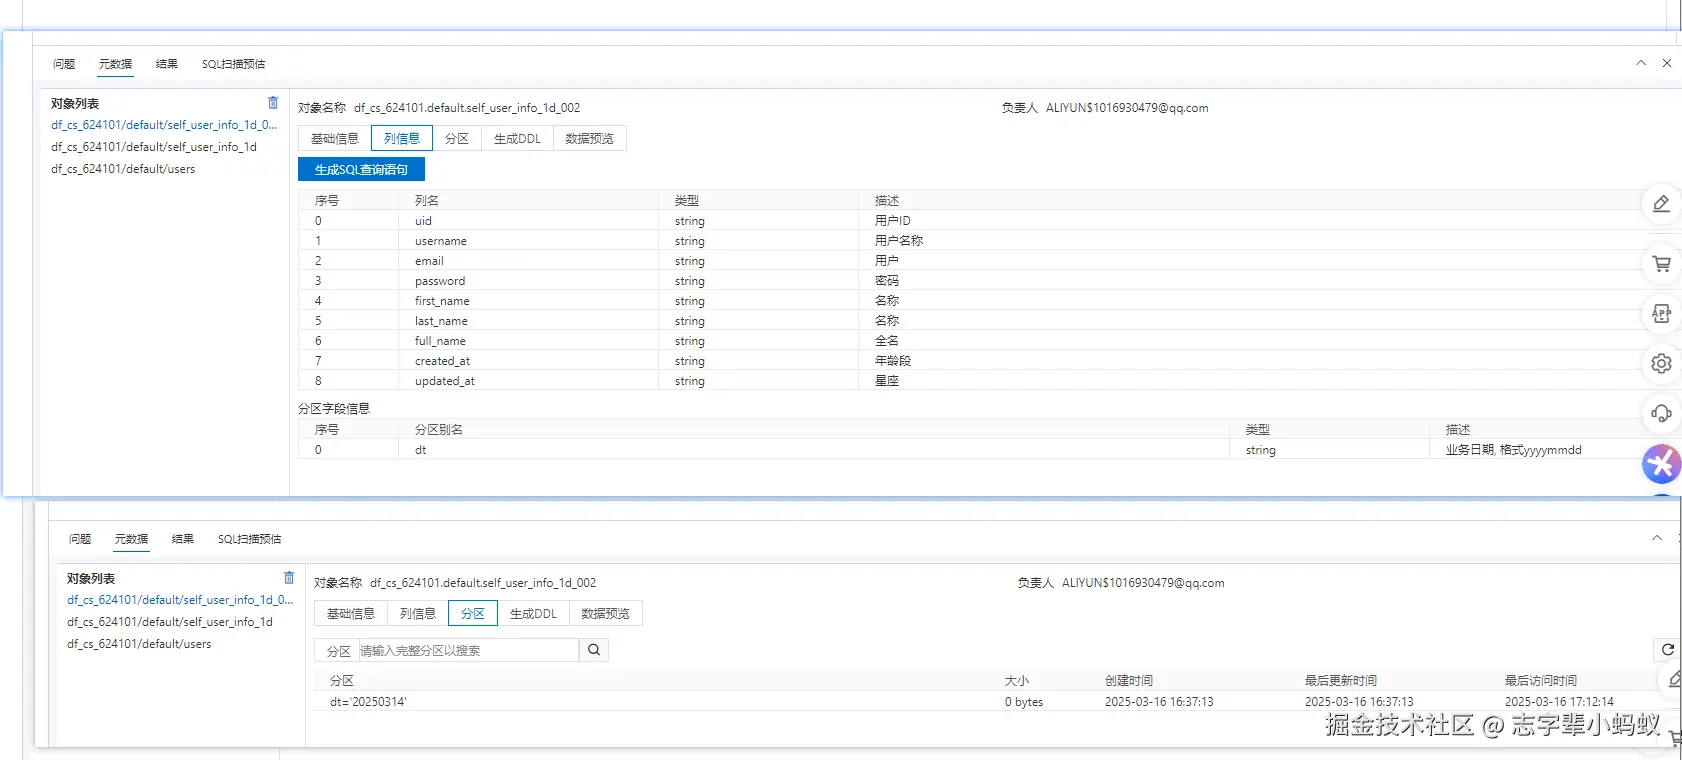The image size is (1682, 760).
Task: Select df_cs_624101/default/users in lower object list
Action: 139,644
